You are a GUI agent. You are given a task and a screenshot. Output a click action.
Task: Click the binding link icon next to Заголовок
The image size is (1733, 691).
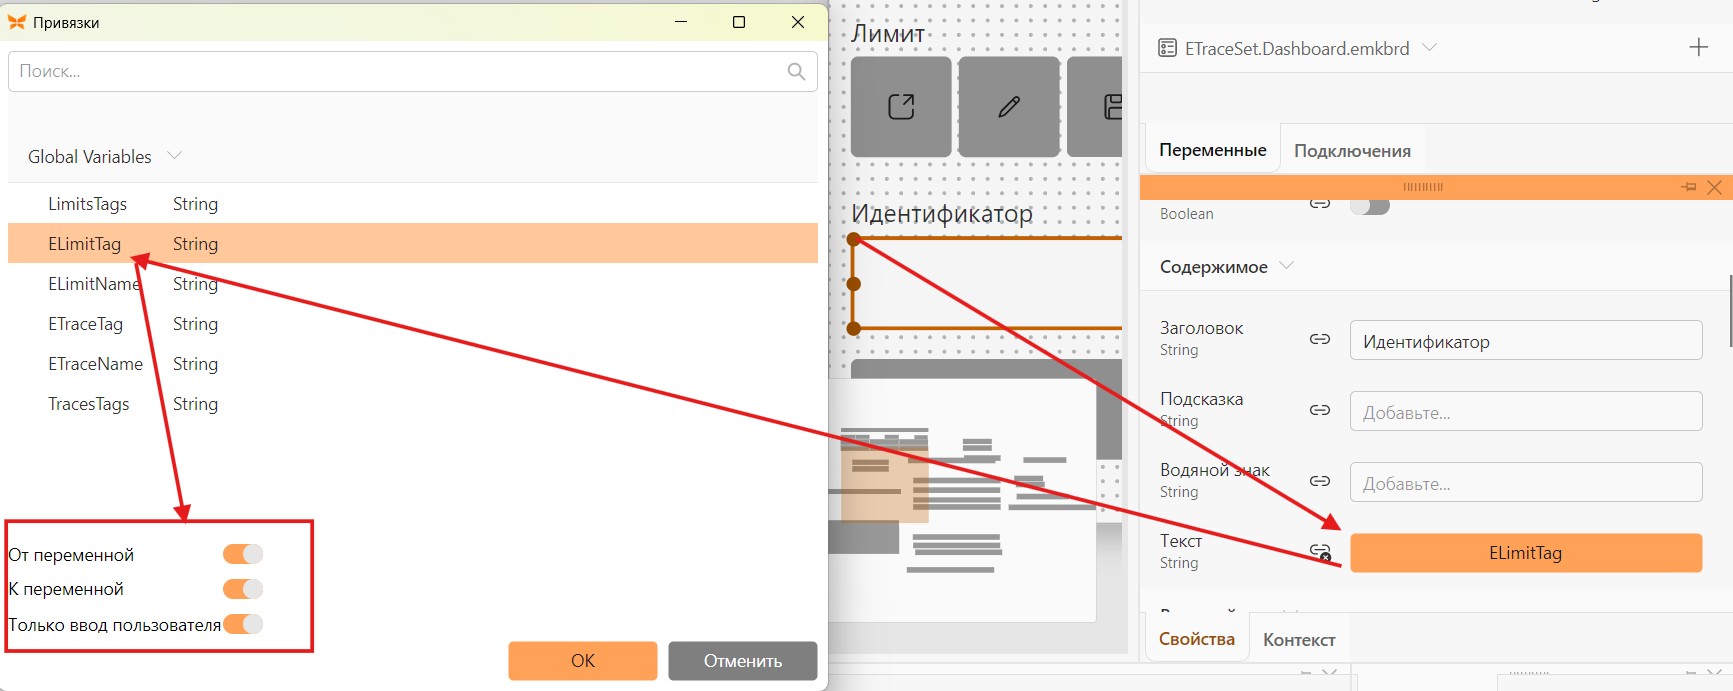point(1320,339)
